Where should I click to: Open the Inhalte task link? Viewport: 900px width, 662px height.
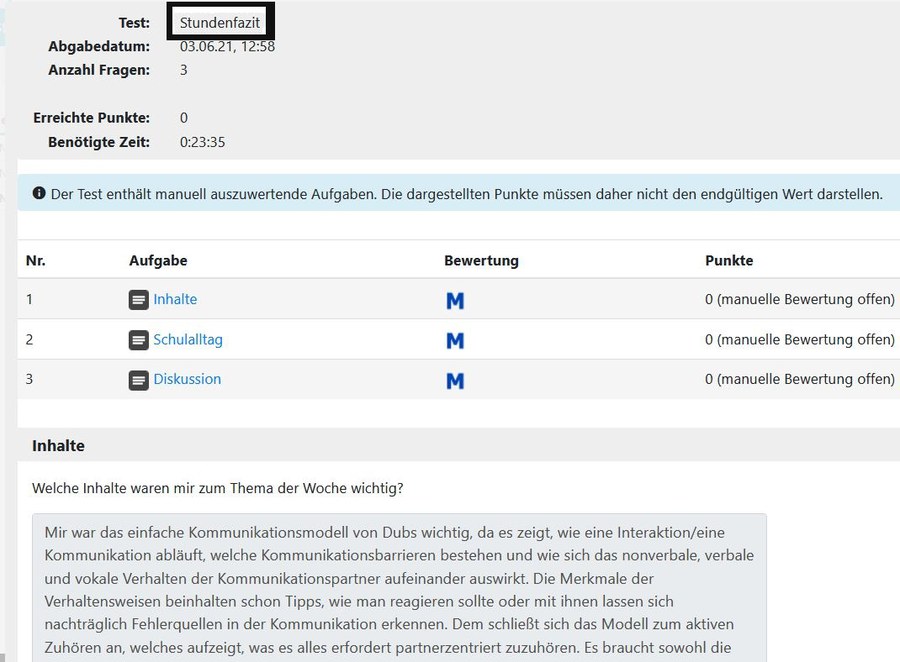tap(175, 299)
